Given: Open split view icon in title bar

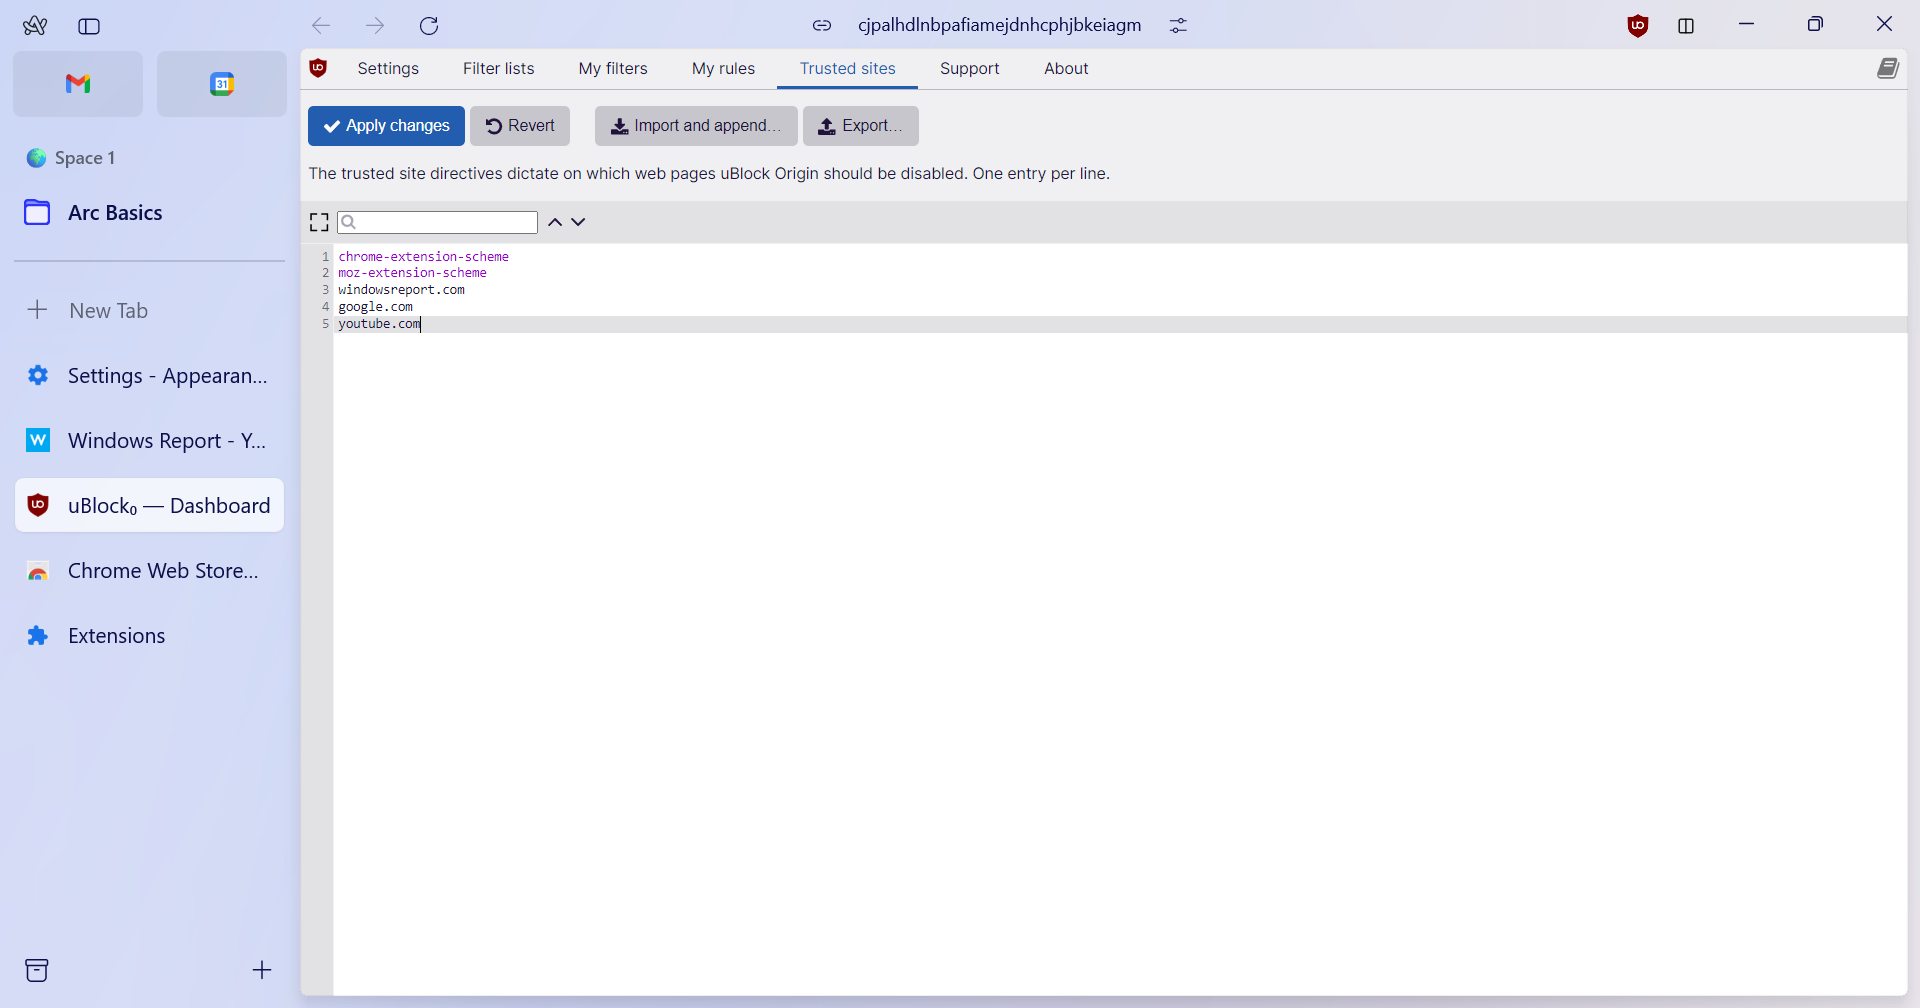Looking at the screenshot, I should point(1686,26).
